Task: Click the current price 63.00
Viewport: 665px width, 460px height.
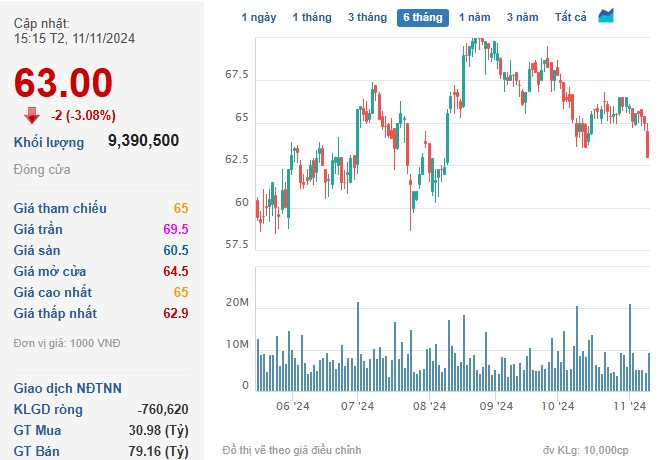Action: coord(64,82)
